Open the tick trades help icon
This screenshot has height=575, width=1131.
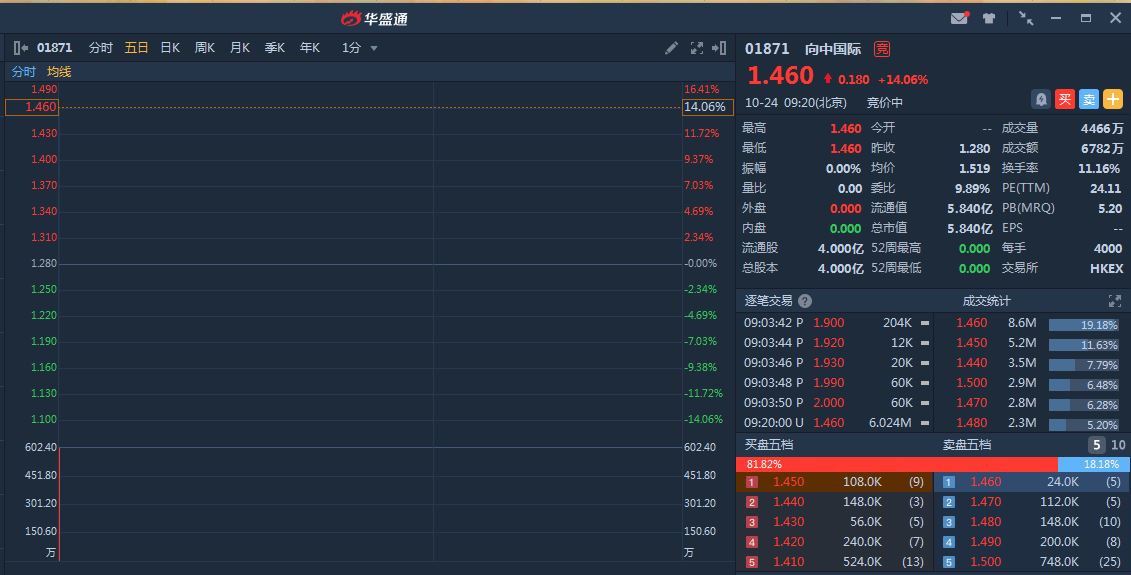point(805,301)
